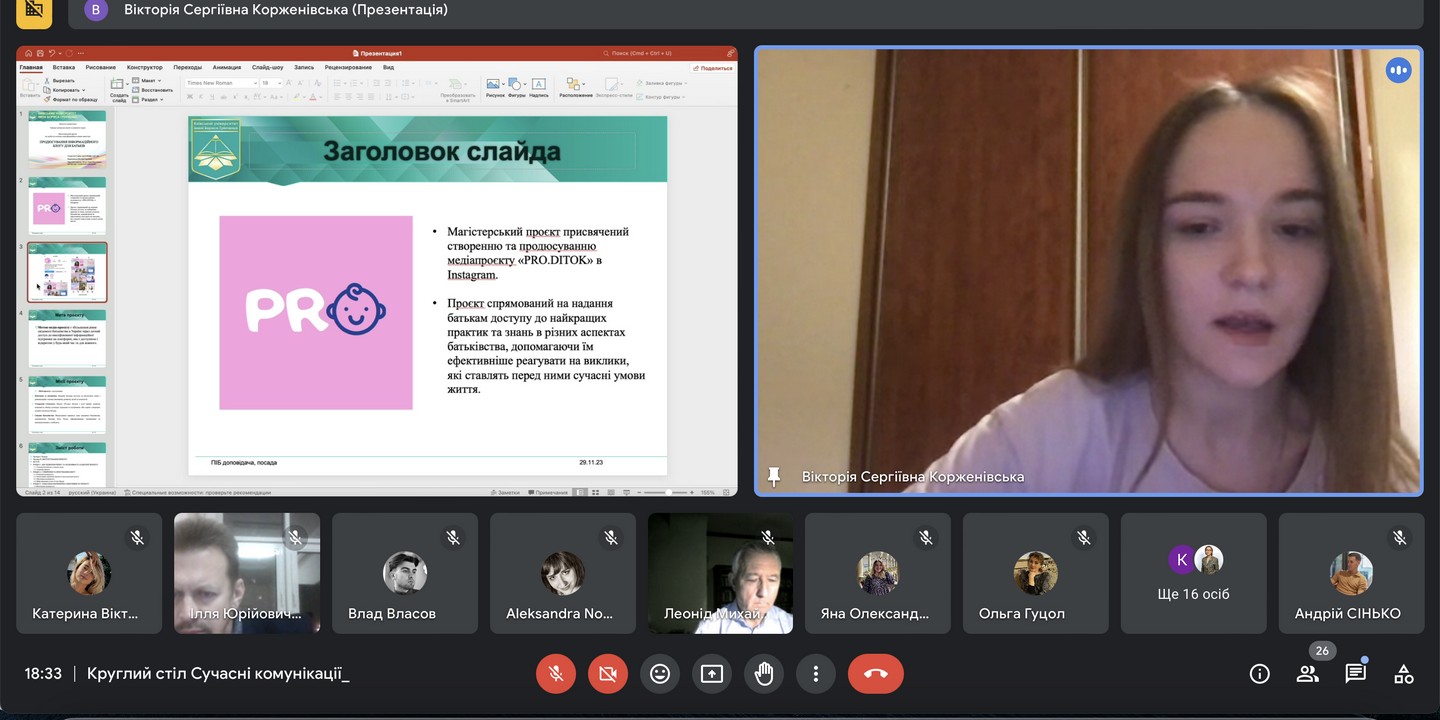The height and width of the screenshot is (720, 1440).
Task: Switch to the Анимация ribbon tab
Action: (227, 67)
